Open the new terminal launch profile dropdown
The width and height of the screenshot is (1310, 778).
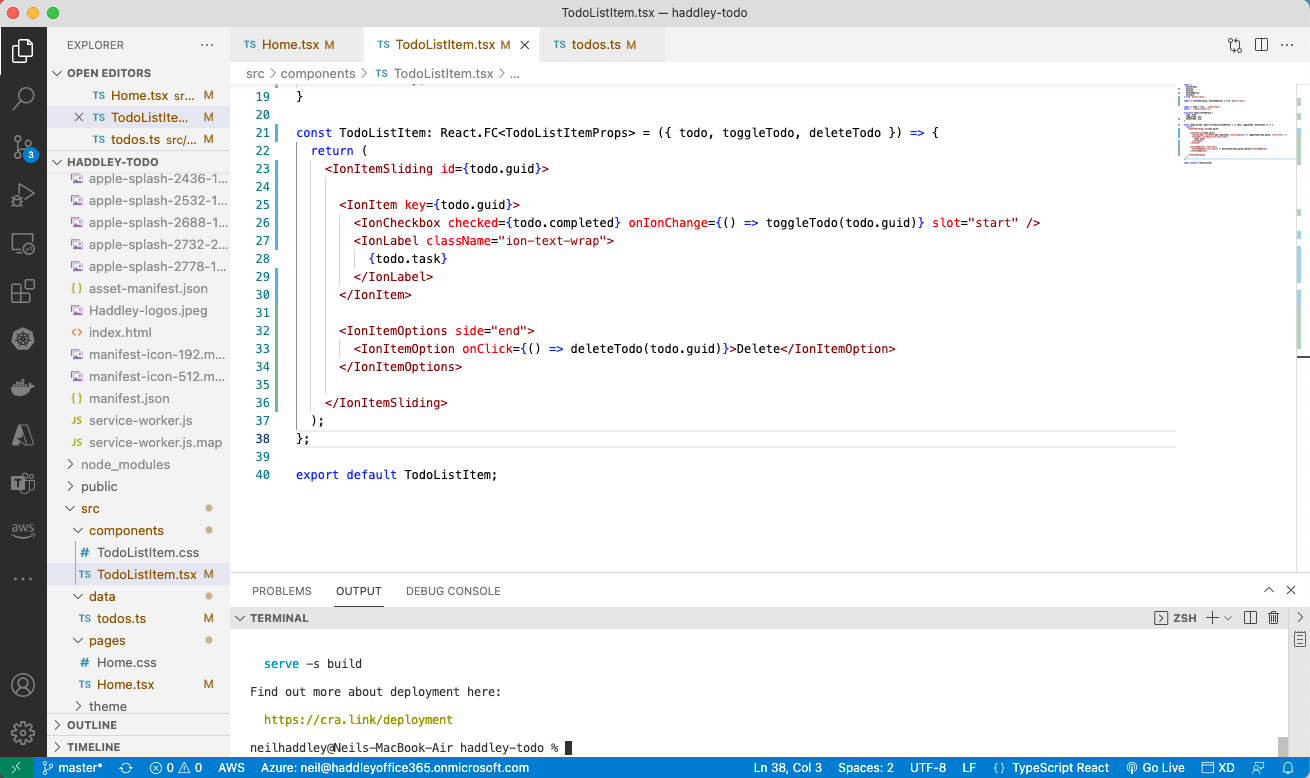1228,618
